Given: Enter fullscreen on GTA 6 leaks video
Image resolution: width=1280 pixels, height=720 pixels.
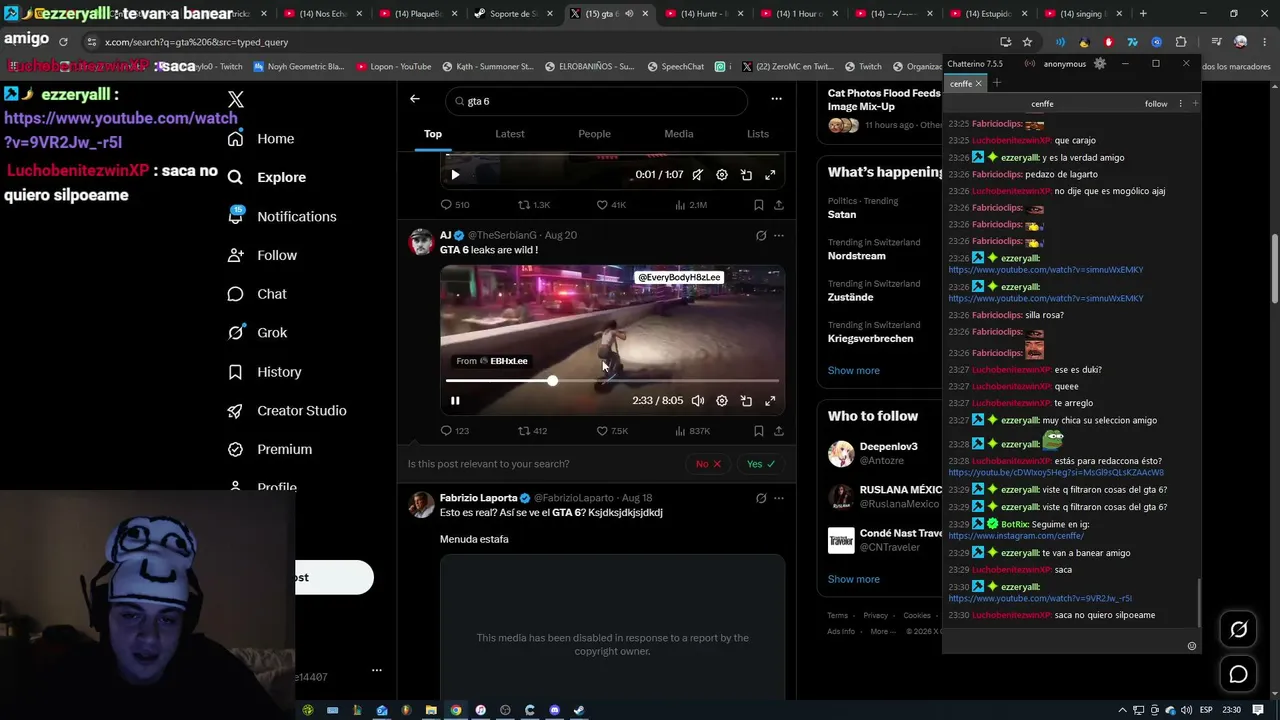Looking at the screenshot, I should (x=770, y=401).
